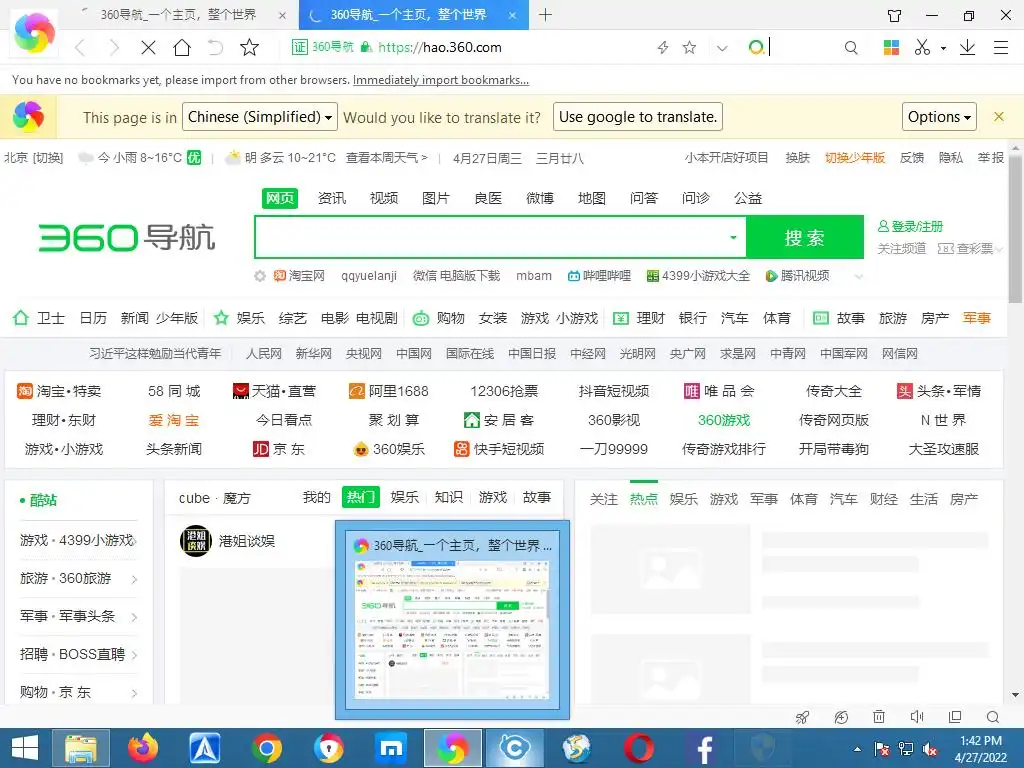Switch to first 360导航 tab
The height and width of the screenshot is (768, 1024).
(178, 14)
